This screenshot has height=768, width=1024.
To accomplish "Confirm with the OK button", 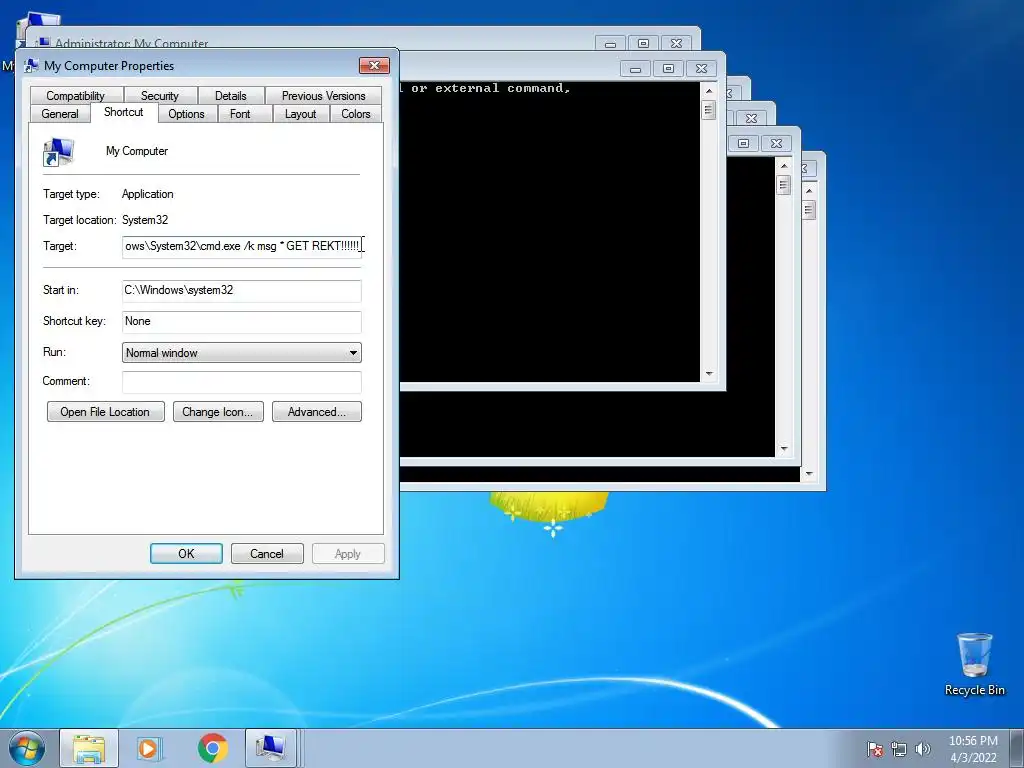I will click(x=186, y=554).
